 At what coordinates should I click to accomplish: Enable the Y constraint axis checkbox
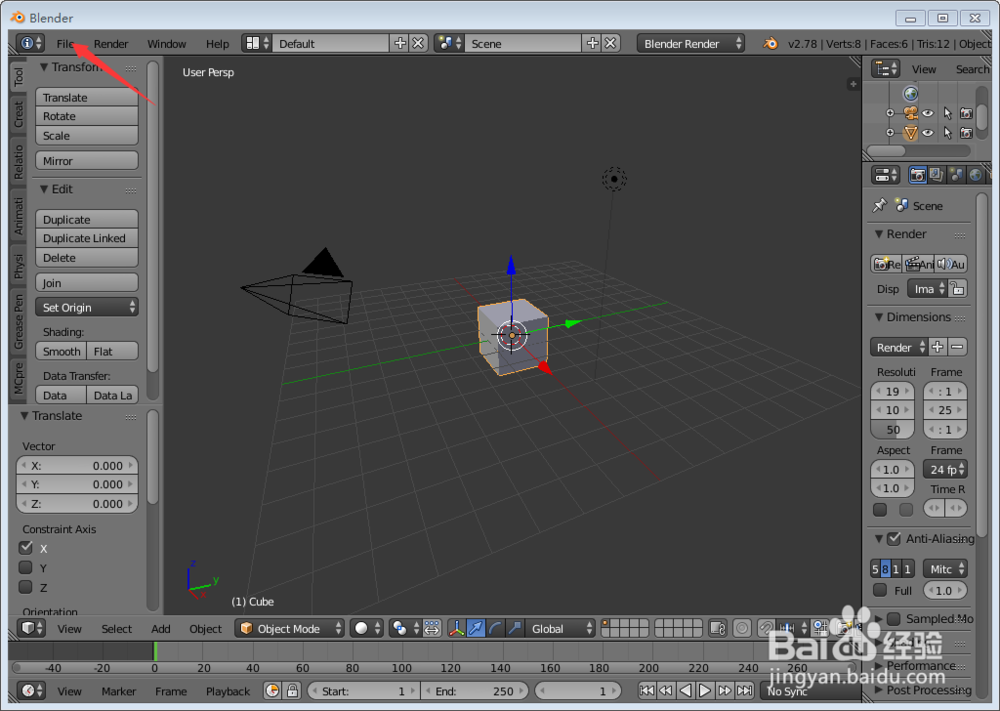click(x=26, y=567)
